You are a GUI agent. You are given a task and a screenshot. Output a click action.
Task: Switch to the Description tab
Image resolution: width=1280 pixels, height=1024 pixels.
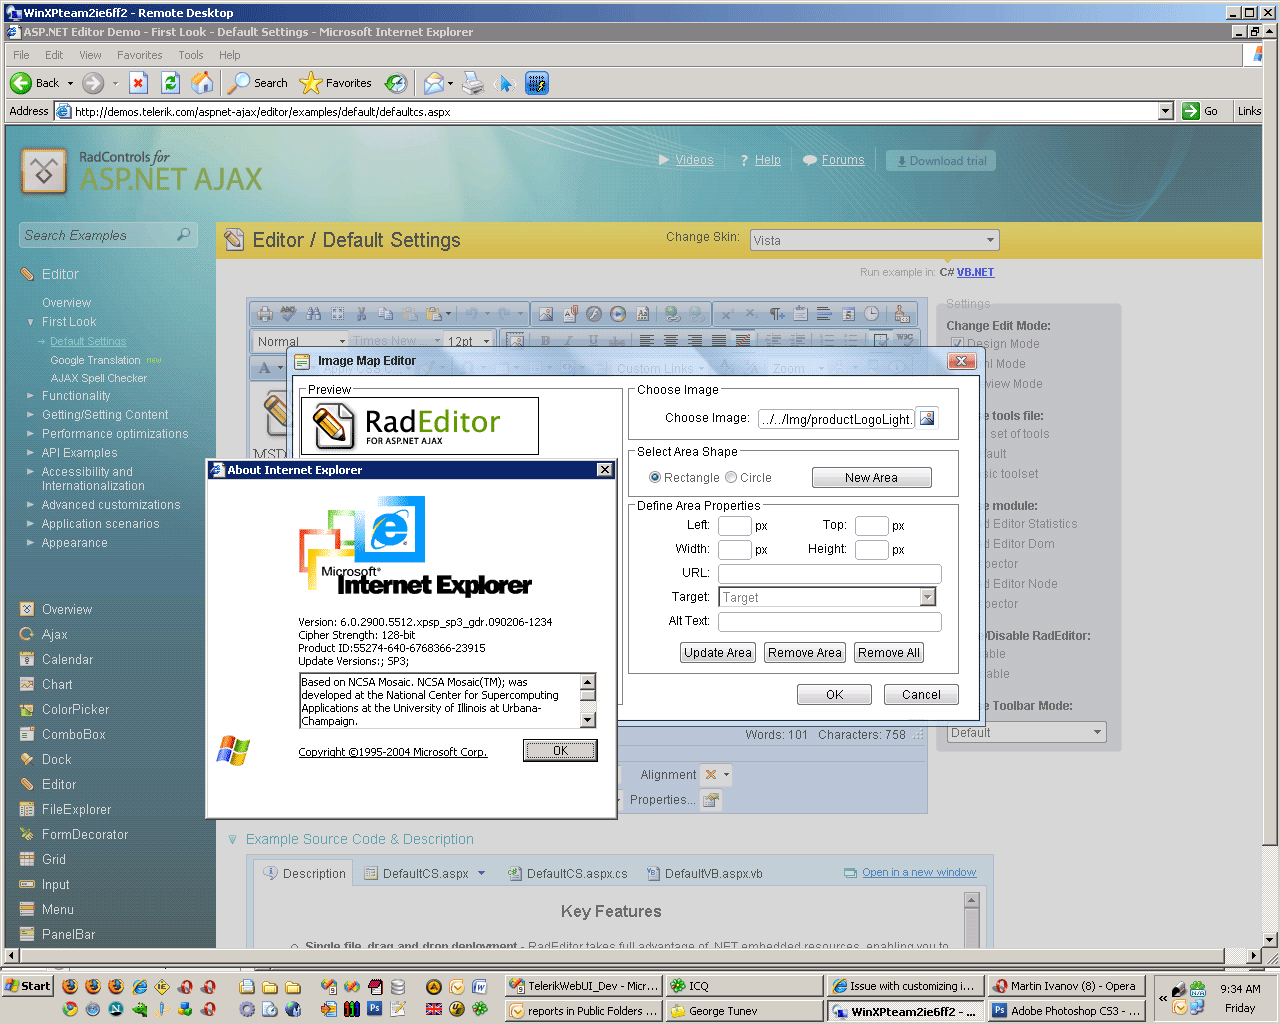click(304, 873)
